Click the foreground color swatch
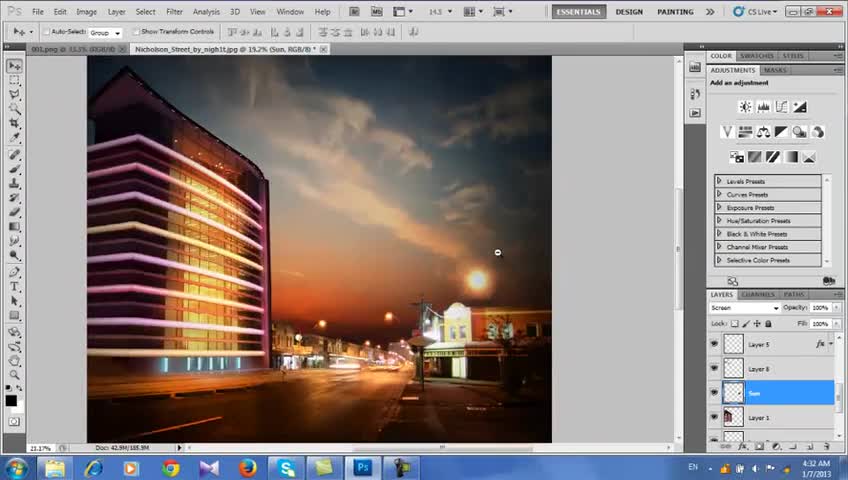 (11, 400)
